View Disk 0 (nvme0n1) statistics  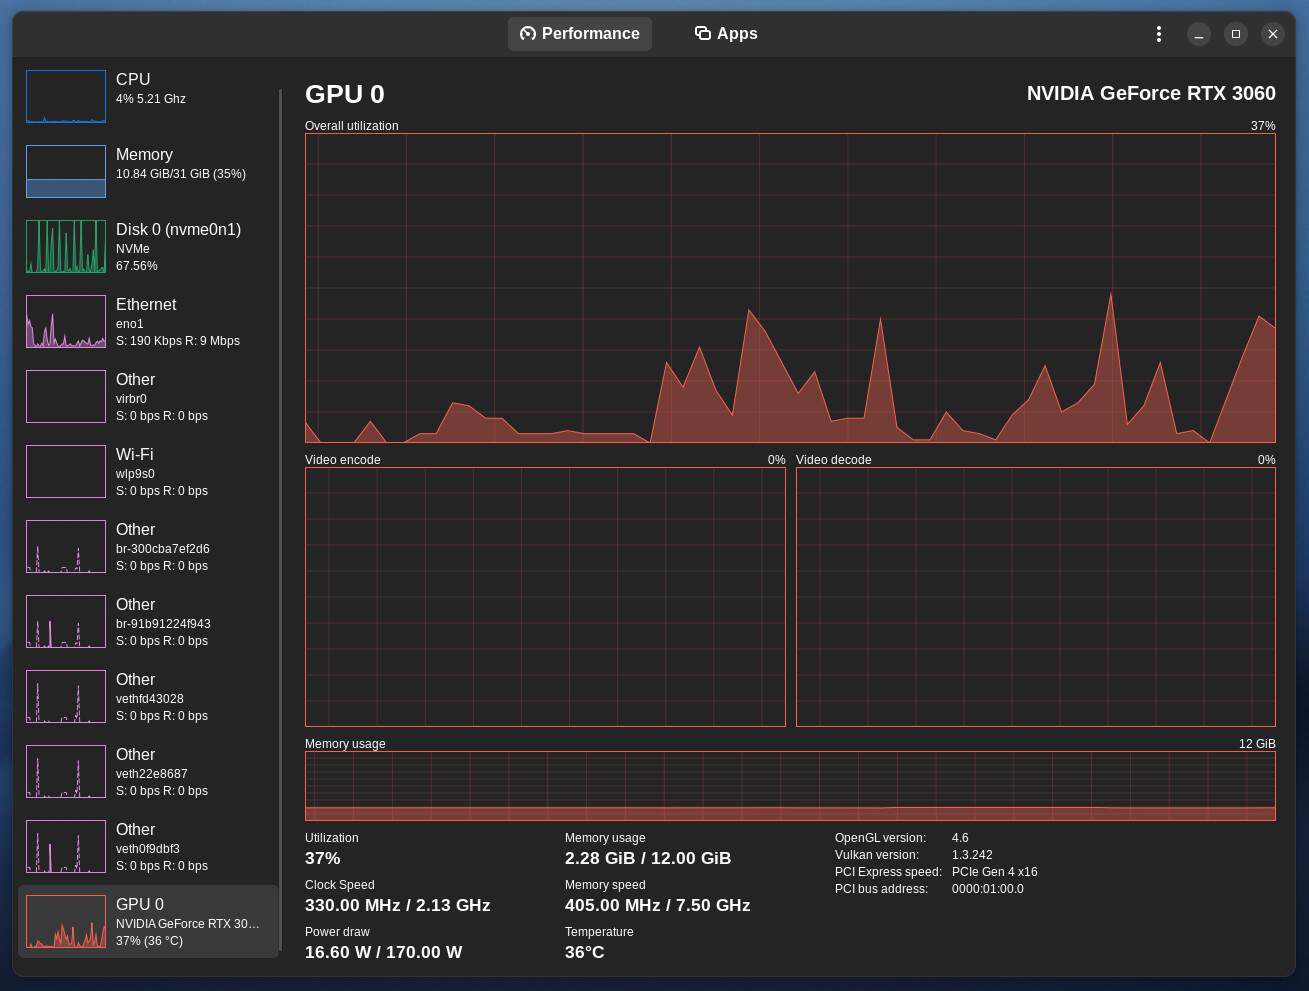click(65, 246)
